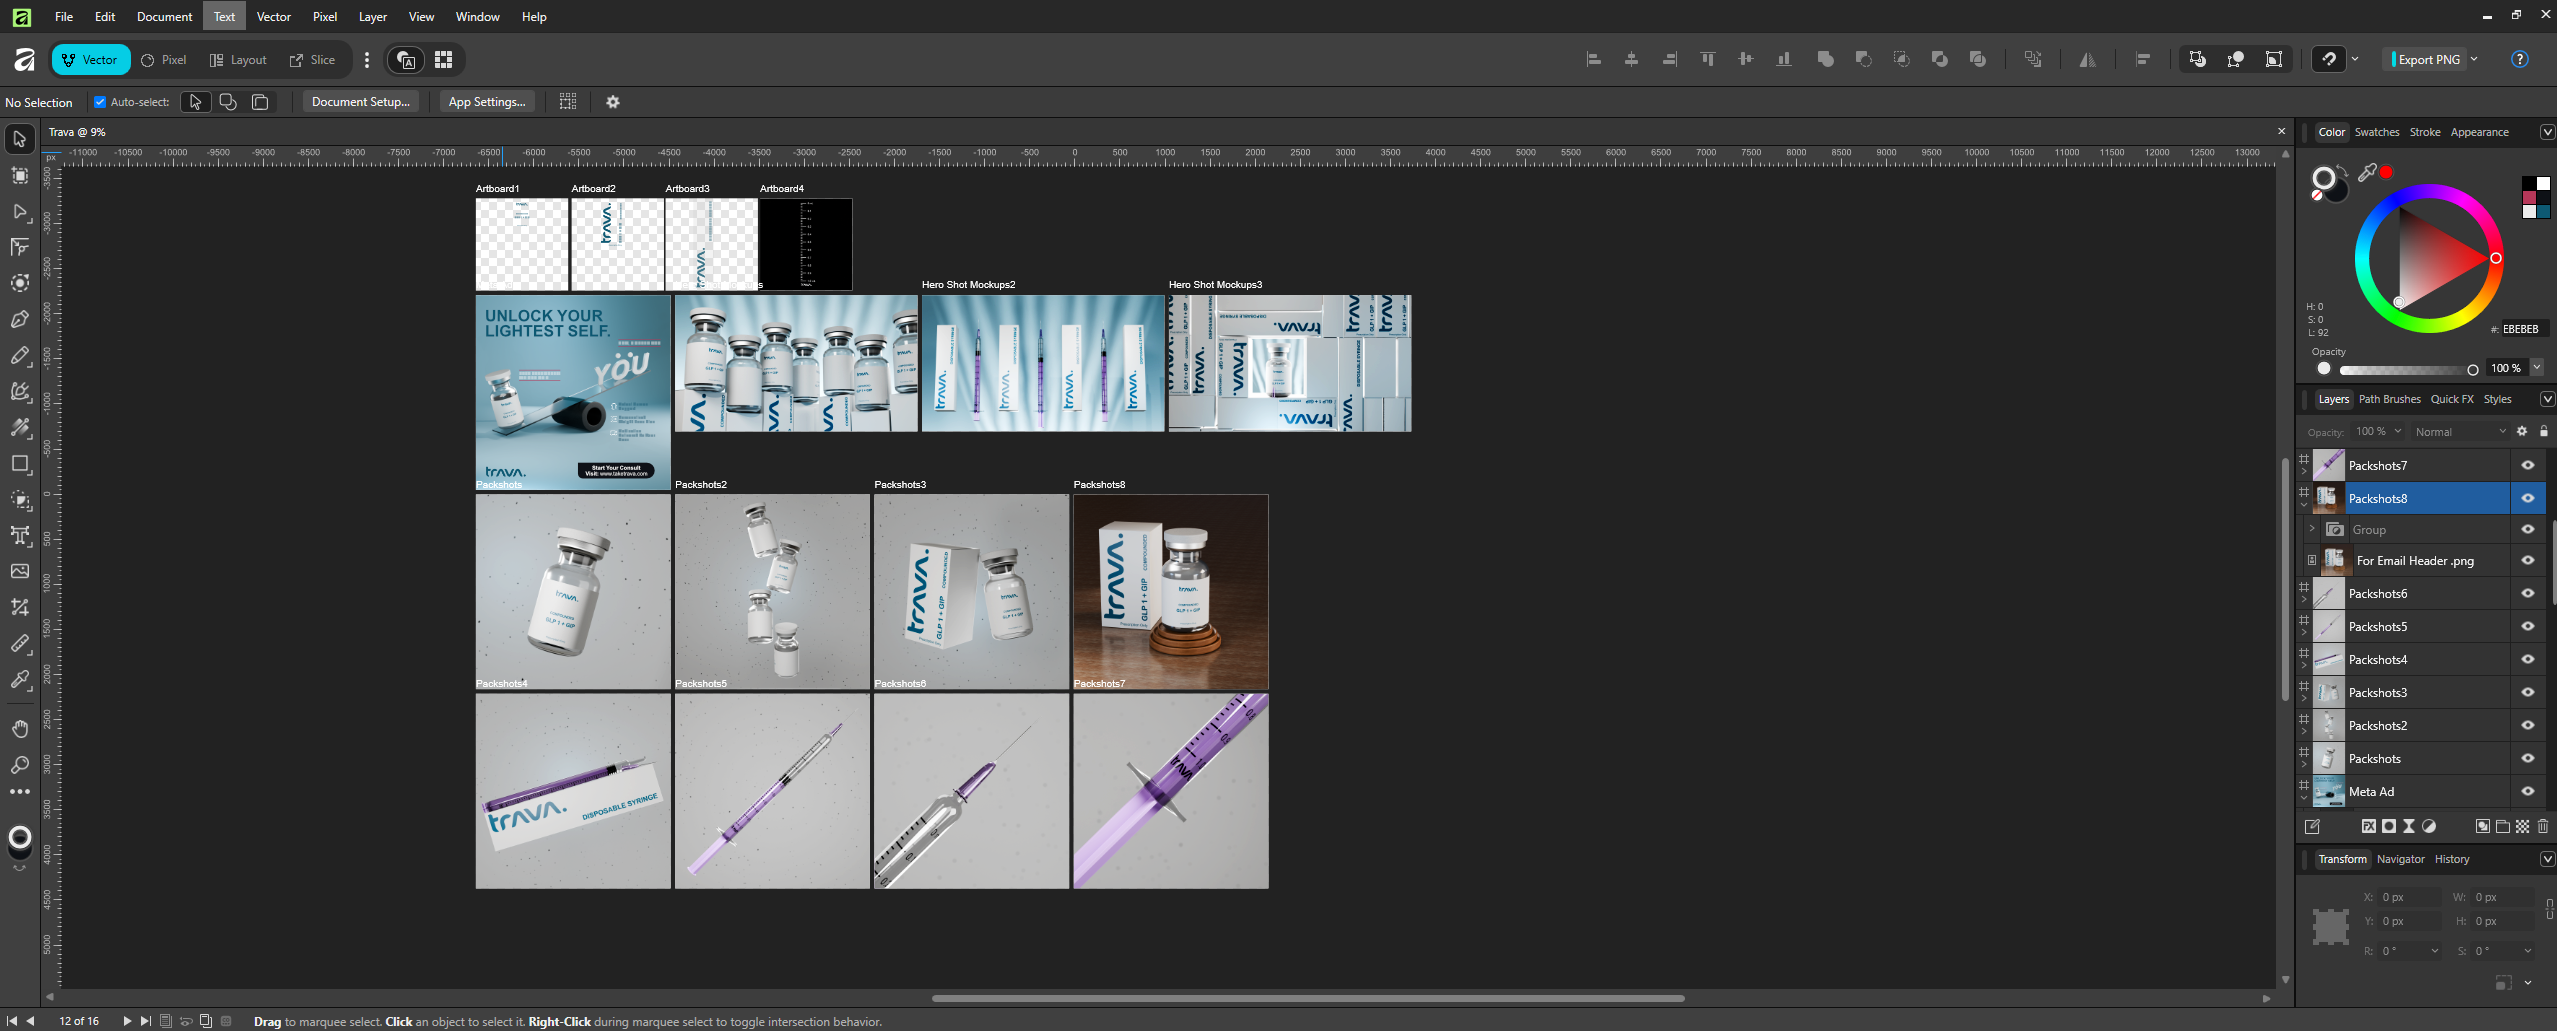Expand the Group layer
This screenshot has width=2557, height=1031.
(x=2312, y=529)
